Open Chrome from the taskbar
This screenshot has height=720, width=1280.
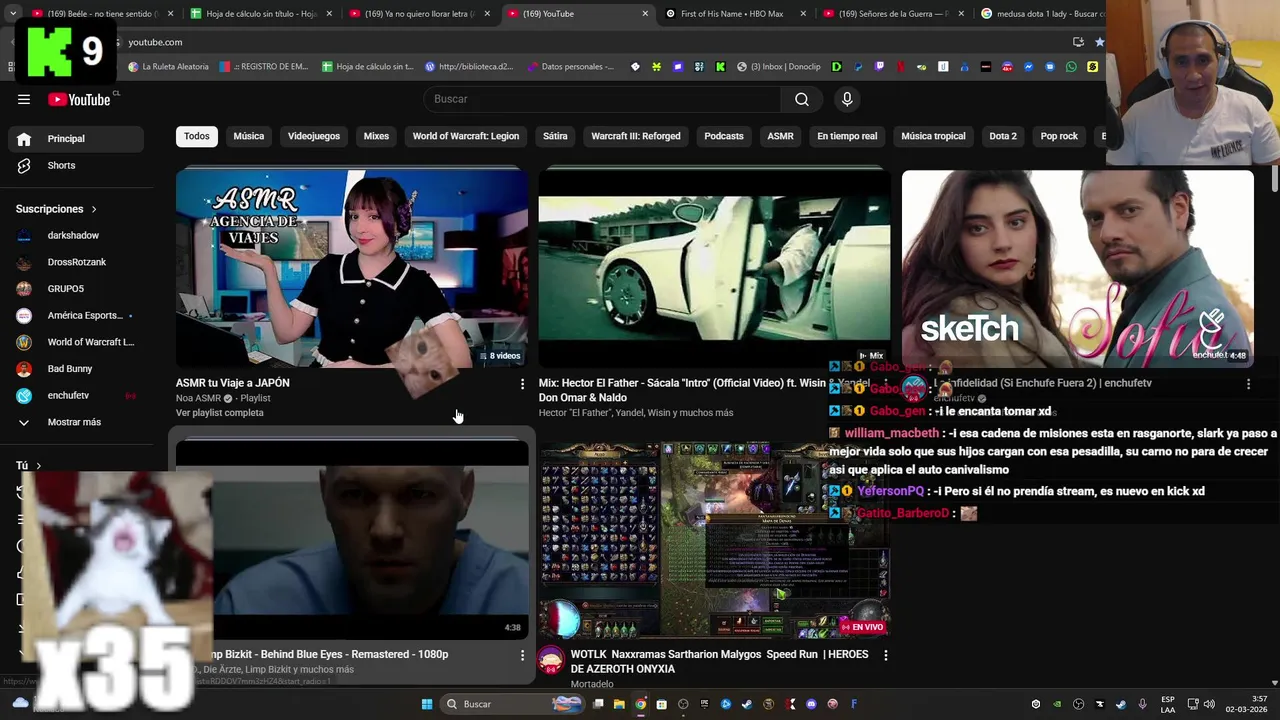[x=641, y=704]
